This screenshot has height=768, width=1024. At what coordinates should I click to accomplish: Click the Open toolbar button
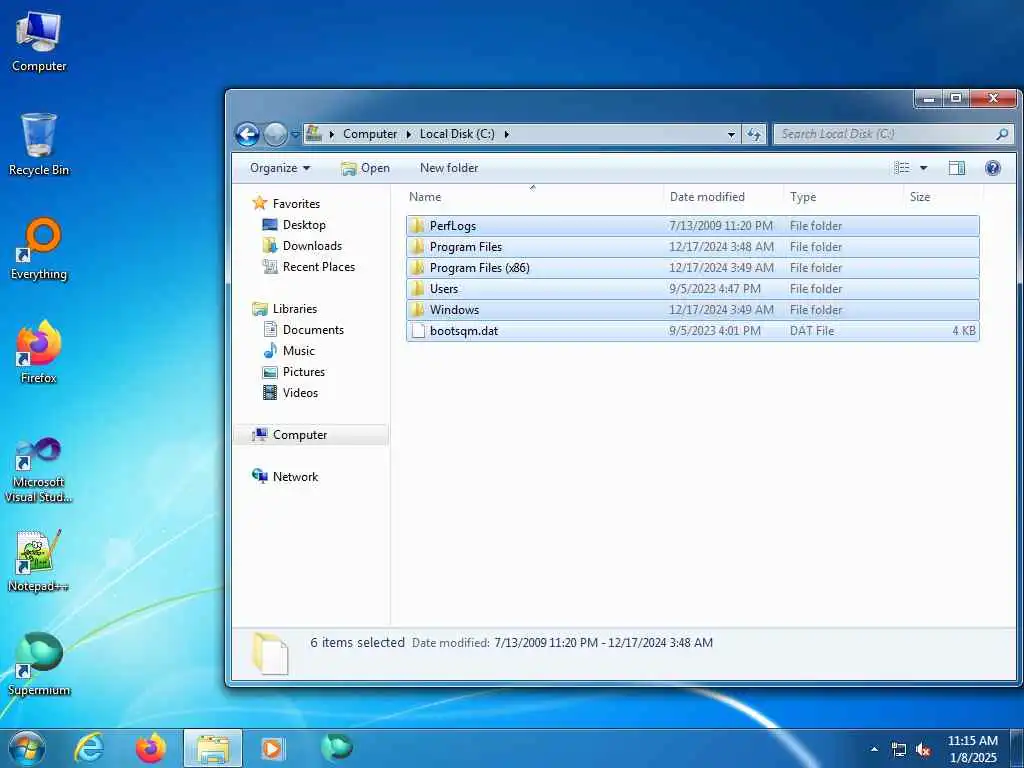click(365, 168)
